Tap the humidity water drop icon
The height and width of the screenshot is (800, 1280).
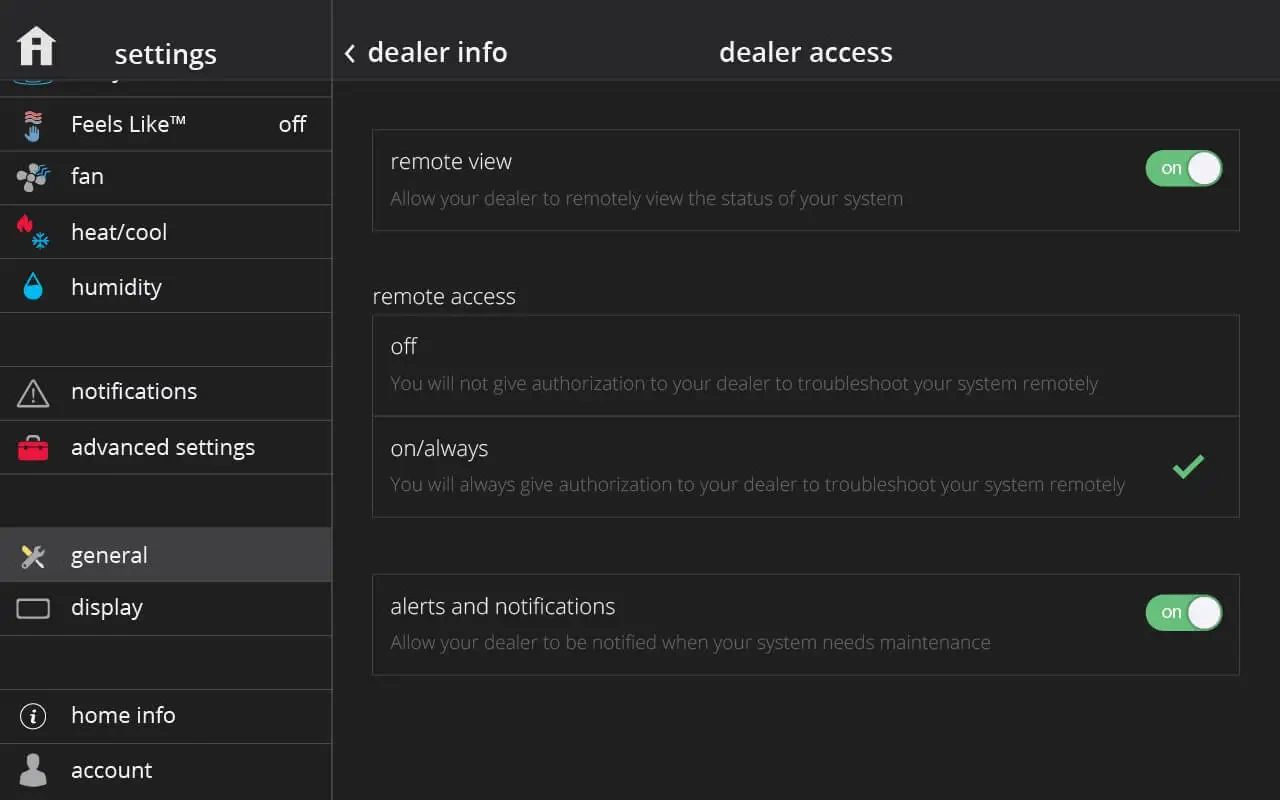click(33, 287)
